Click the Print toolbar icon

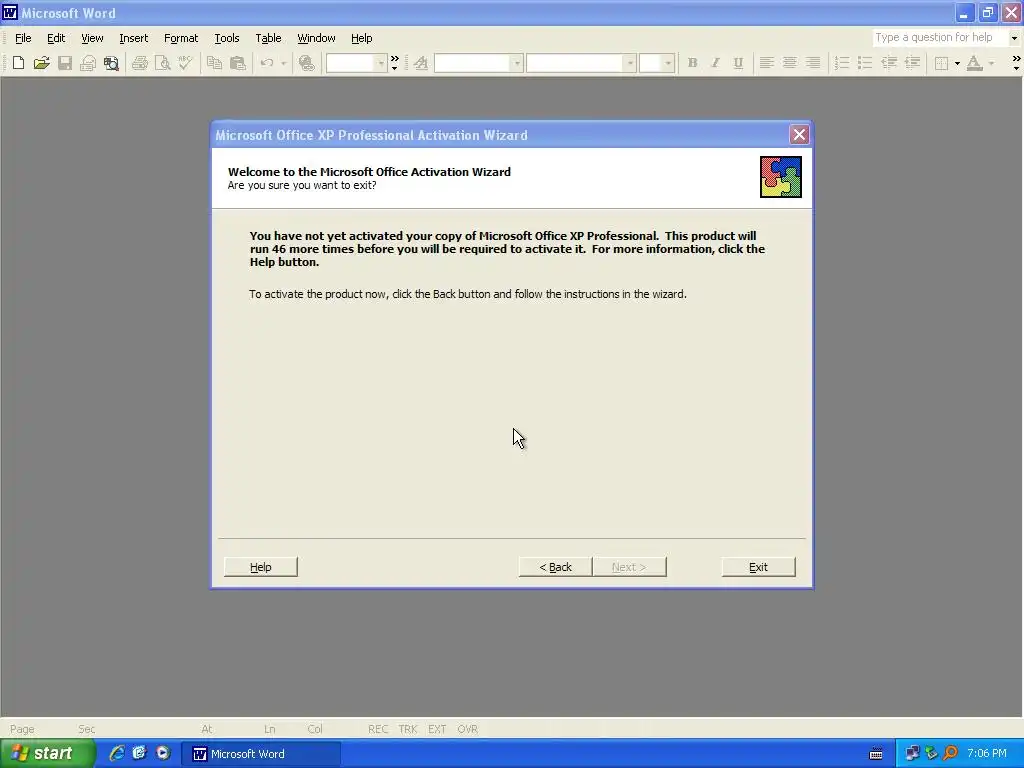(x=140, y=63)
